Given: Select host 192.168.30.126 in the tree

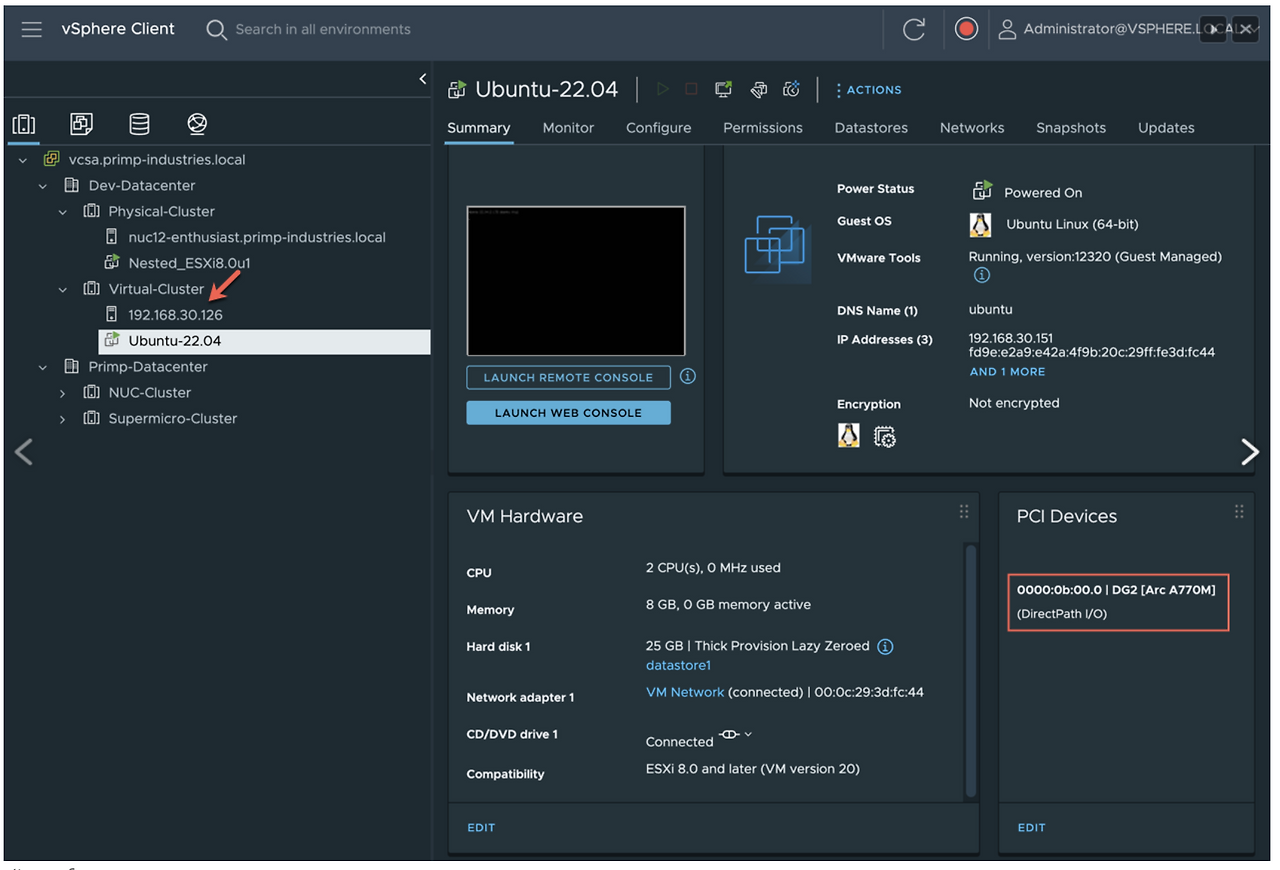Looking at the screenshot, I should pos(175,315).
